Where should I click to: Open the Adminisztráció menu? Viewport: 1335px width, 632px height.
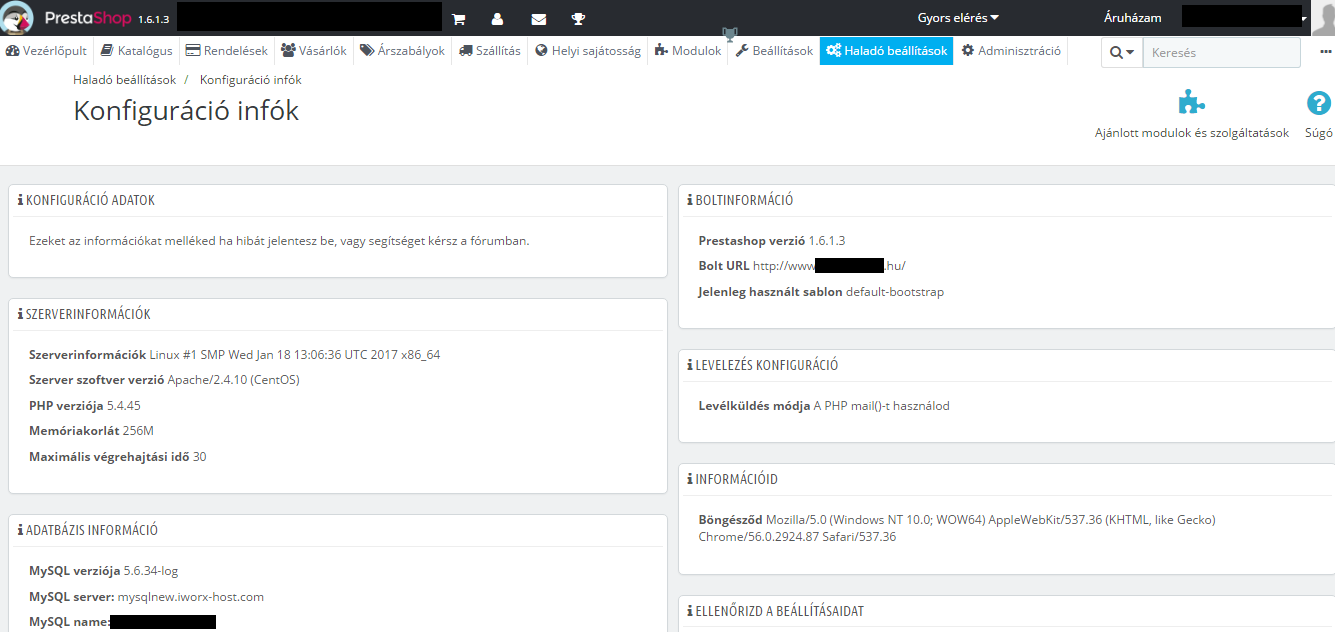coord(1011,51)
